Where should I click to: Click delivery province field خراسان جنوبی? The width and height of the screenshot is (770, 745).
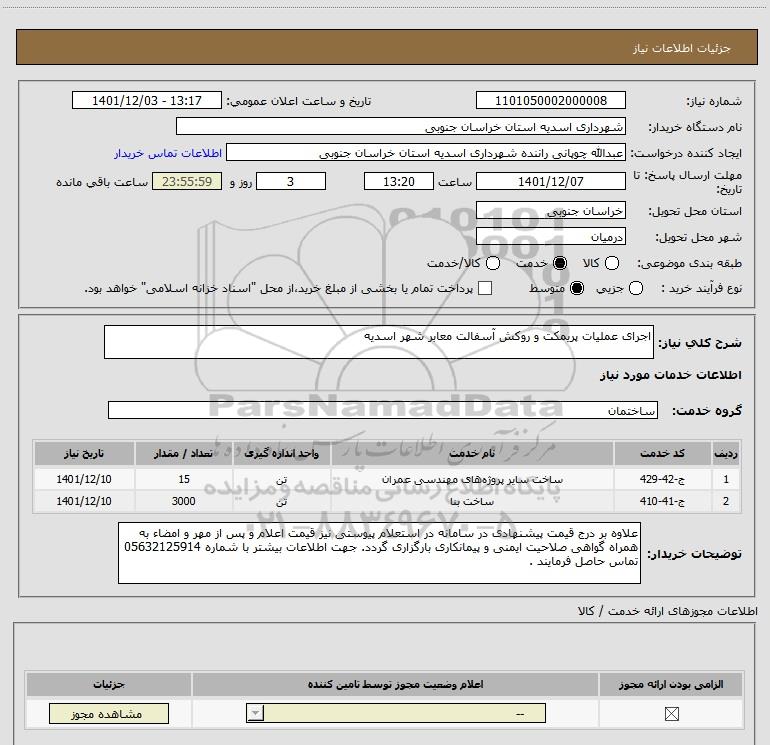(550, 211)
